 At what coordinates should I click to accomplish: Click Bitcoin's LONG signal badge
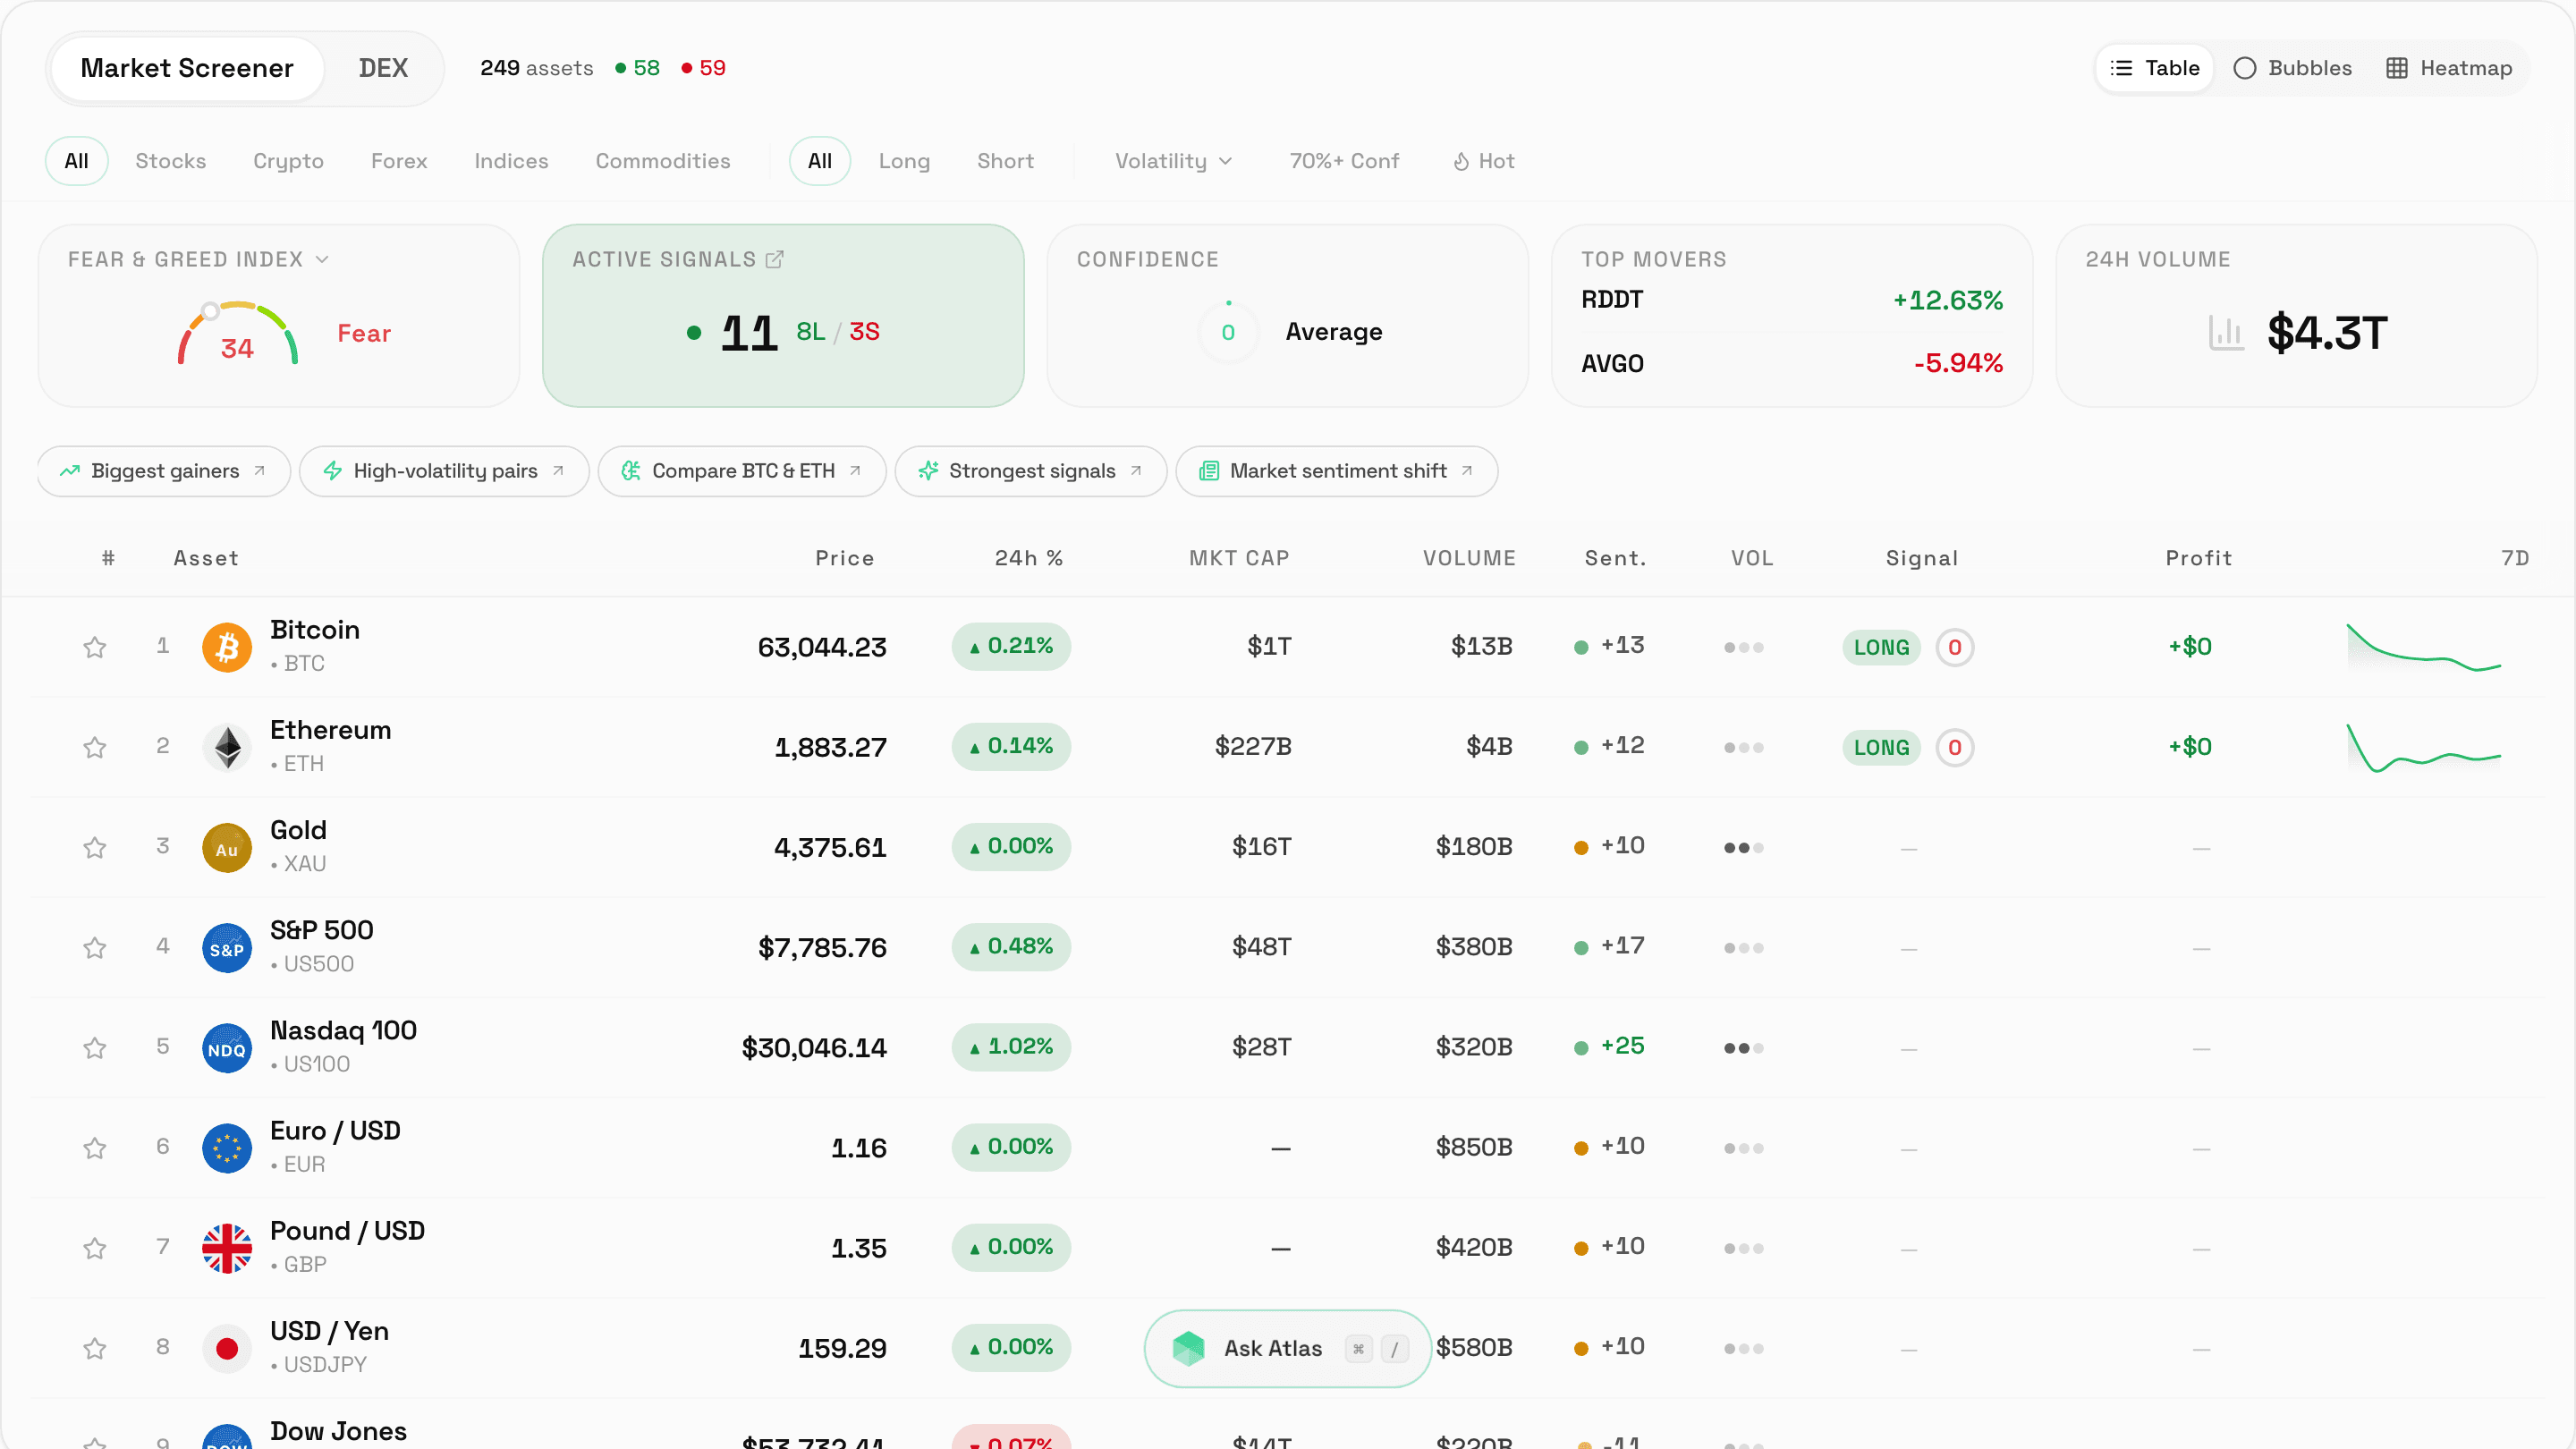point(1881,647)
